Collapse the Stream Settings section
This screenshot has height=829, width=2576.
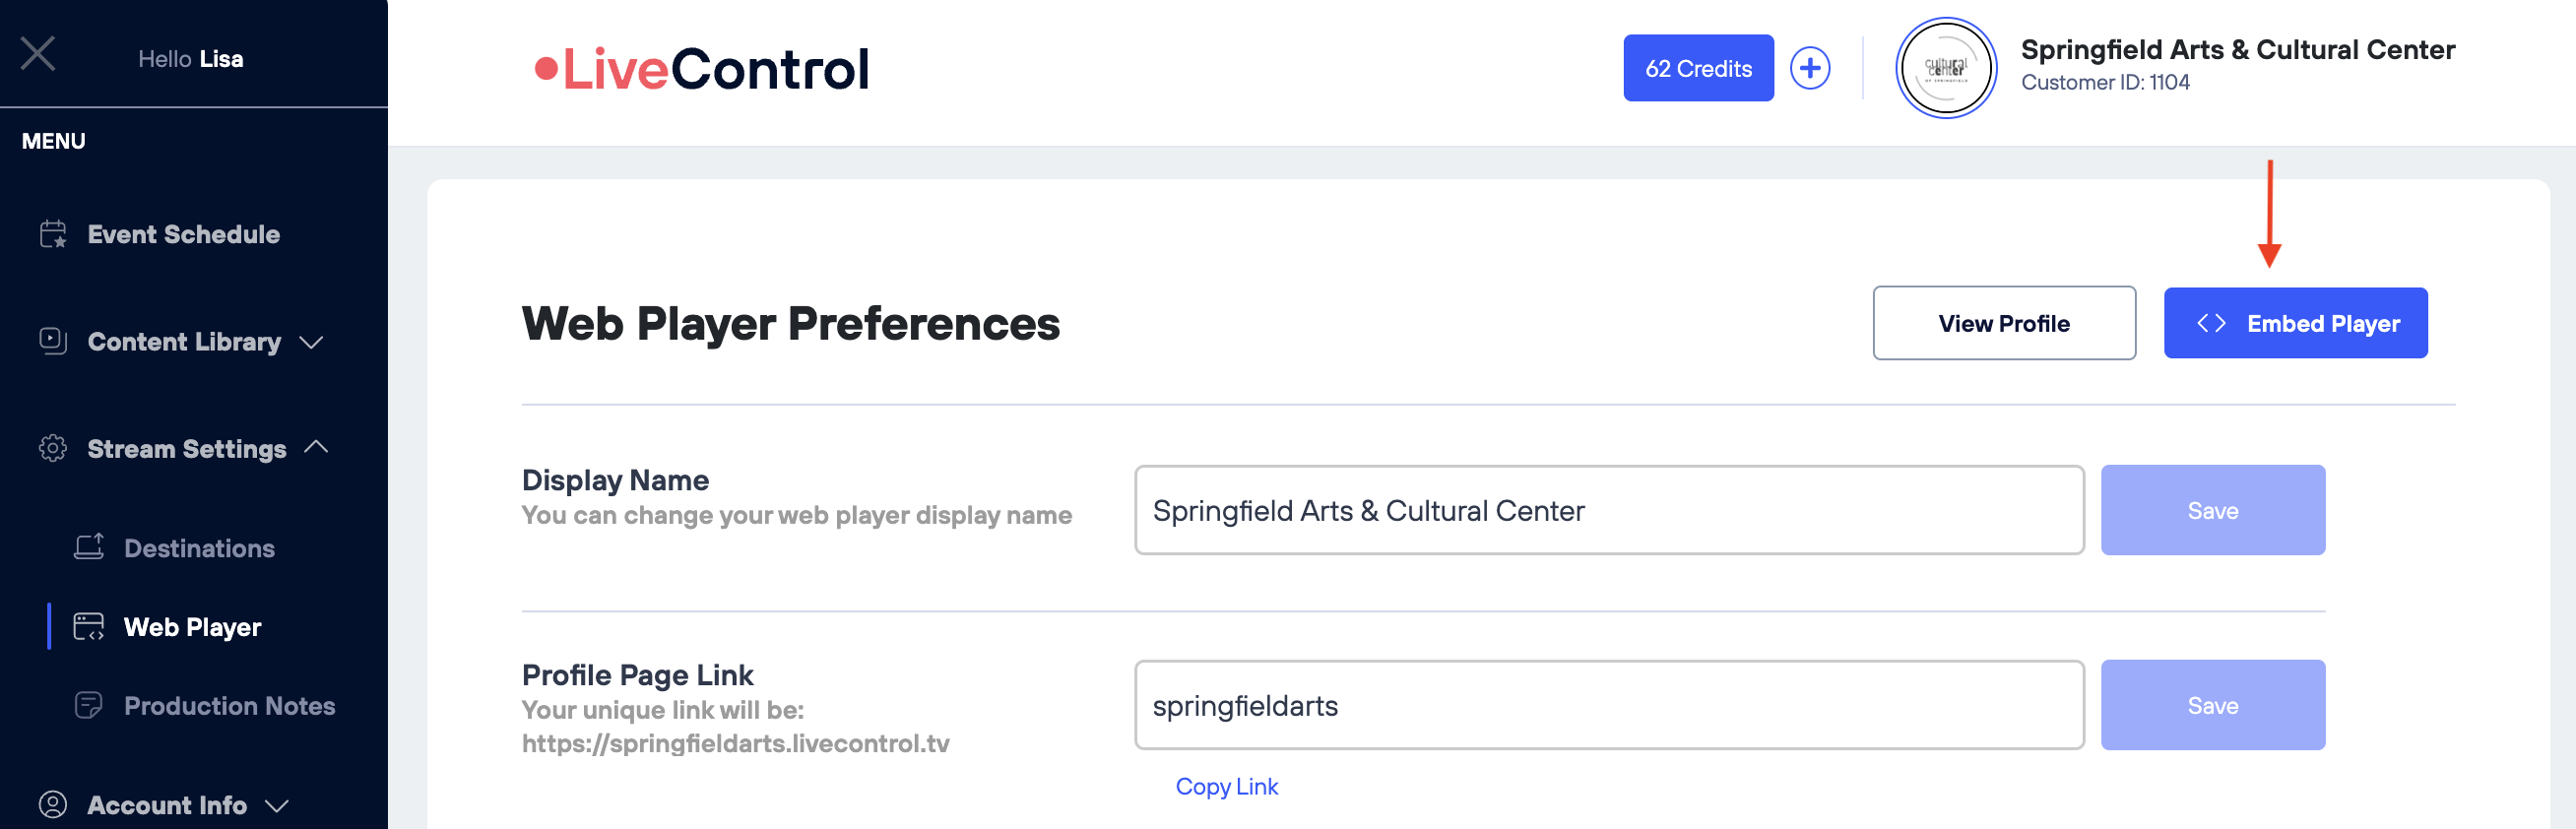pos(316,447)
